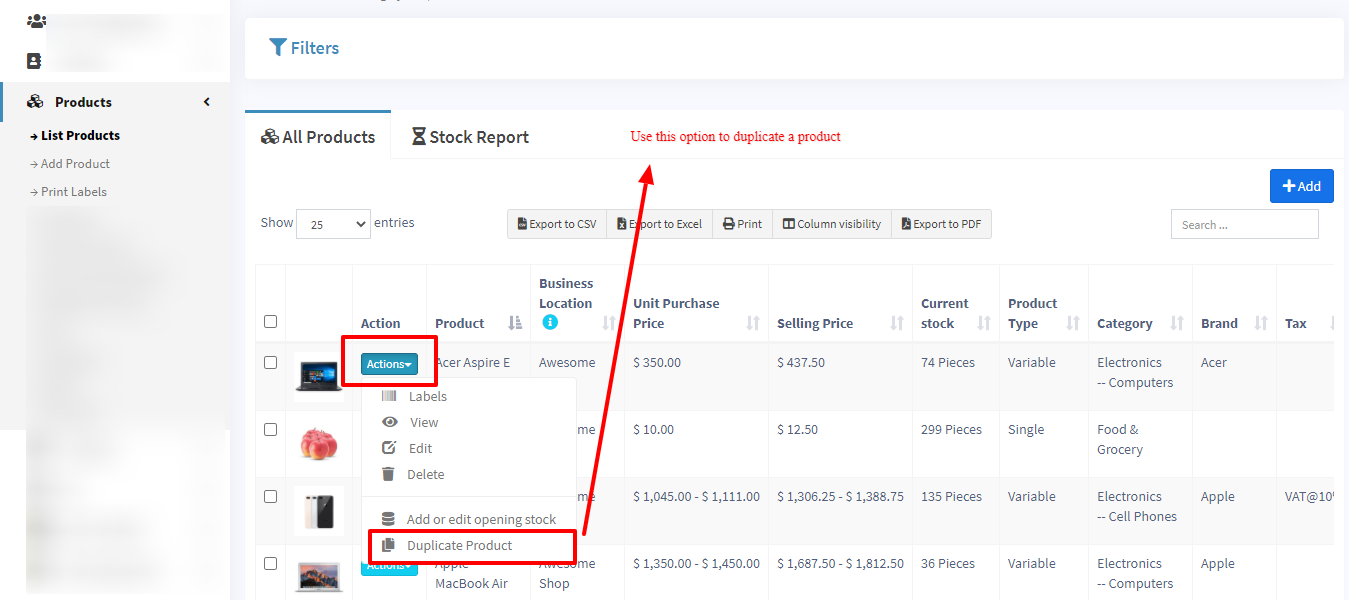Screen dimensions: 1349x600
Task: Click the Product column sort icon
Action: click(515, 323)
